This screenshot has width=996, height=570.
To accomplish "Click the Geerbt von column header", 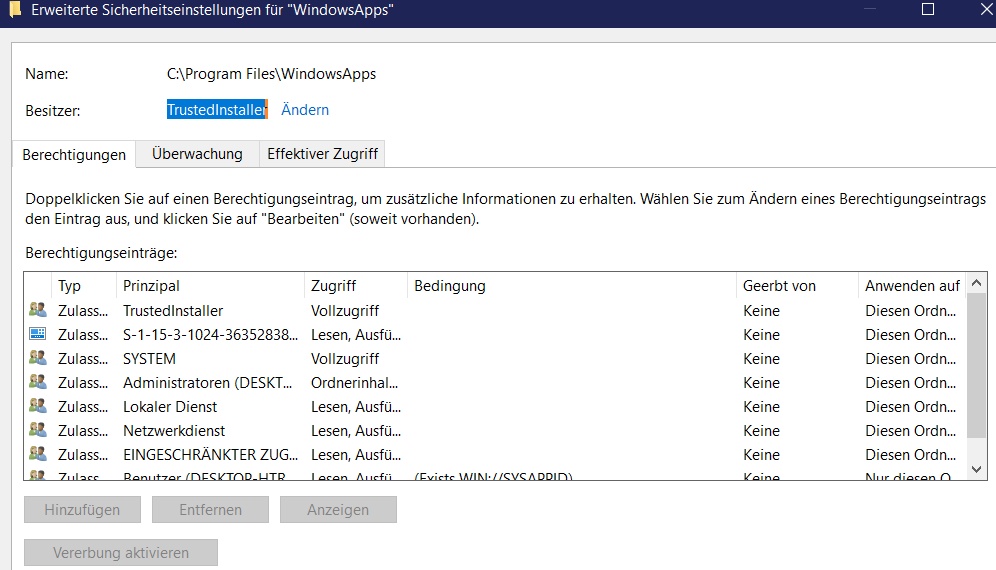I will [x=797, y=286].
